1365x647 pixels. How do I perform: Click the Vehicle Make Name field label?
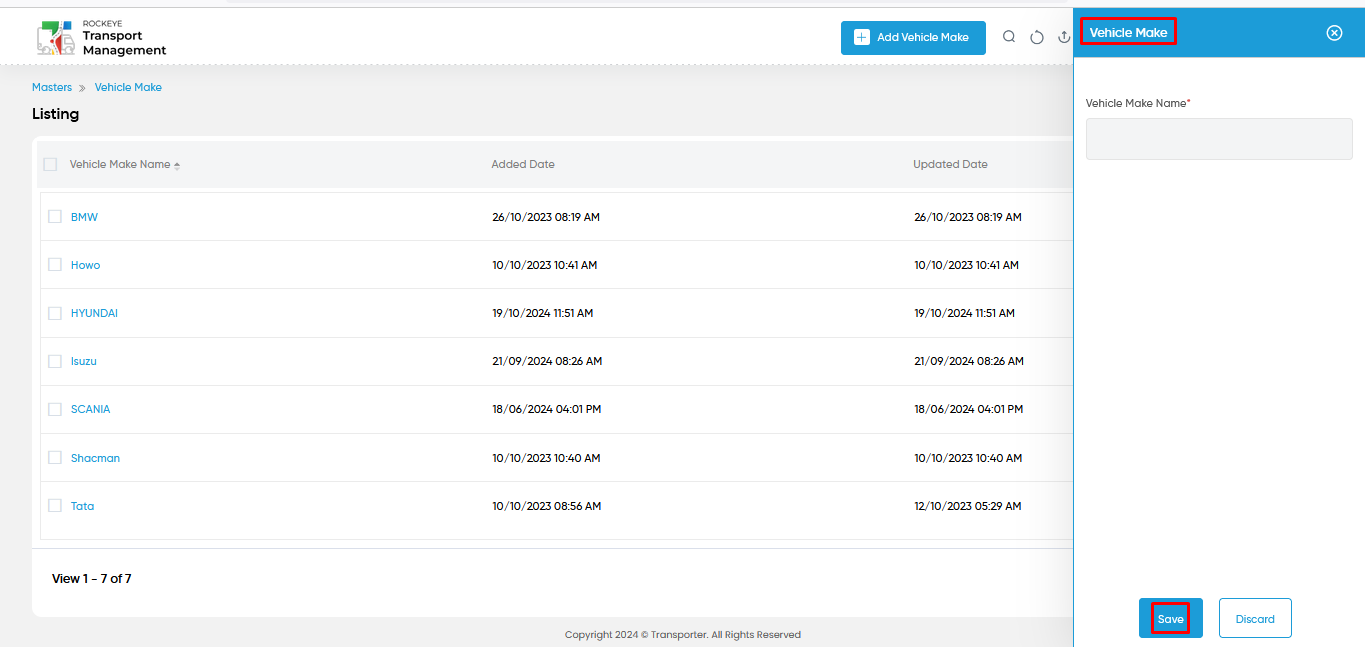[x=1138, y=103]
